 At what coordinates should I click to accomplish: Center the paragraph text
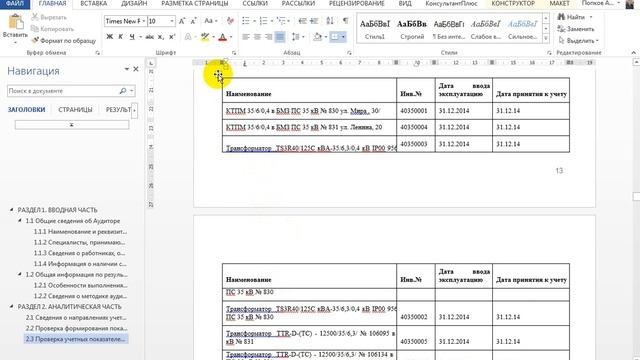coord(257,37)
